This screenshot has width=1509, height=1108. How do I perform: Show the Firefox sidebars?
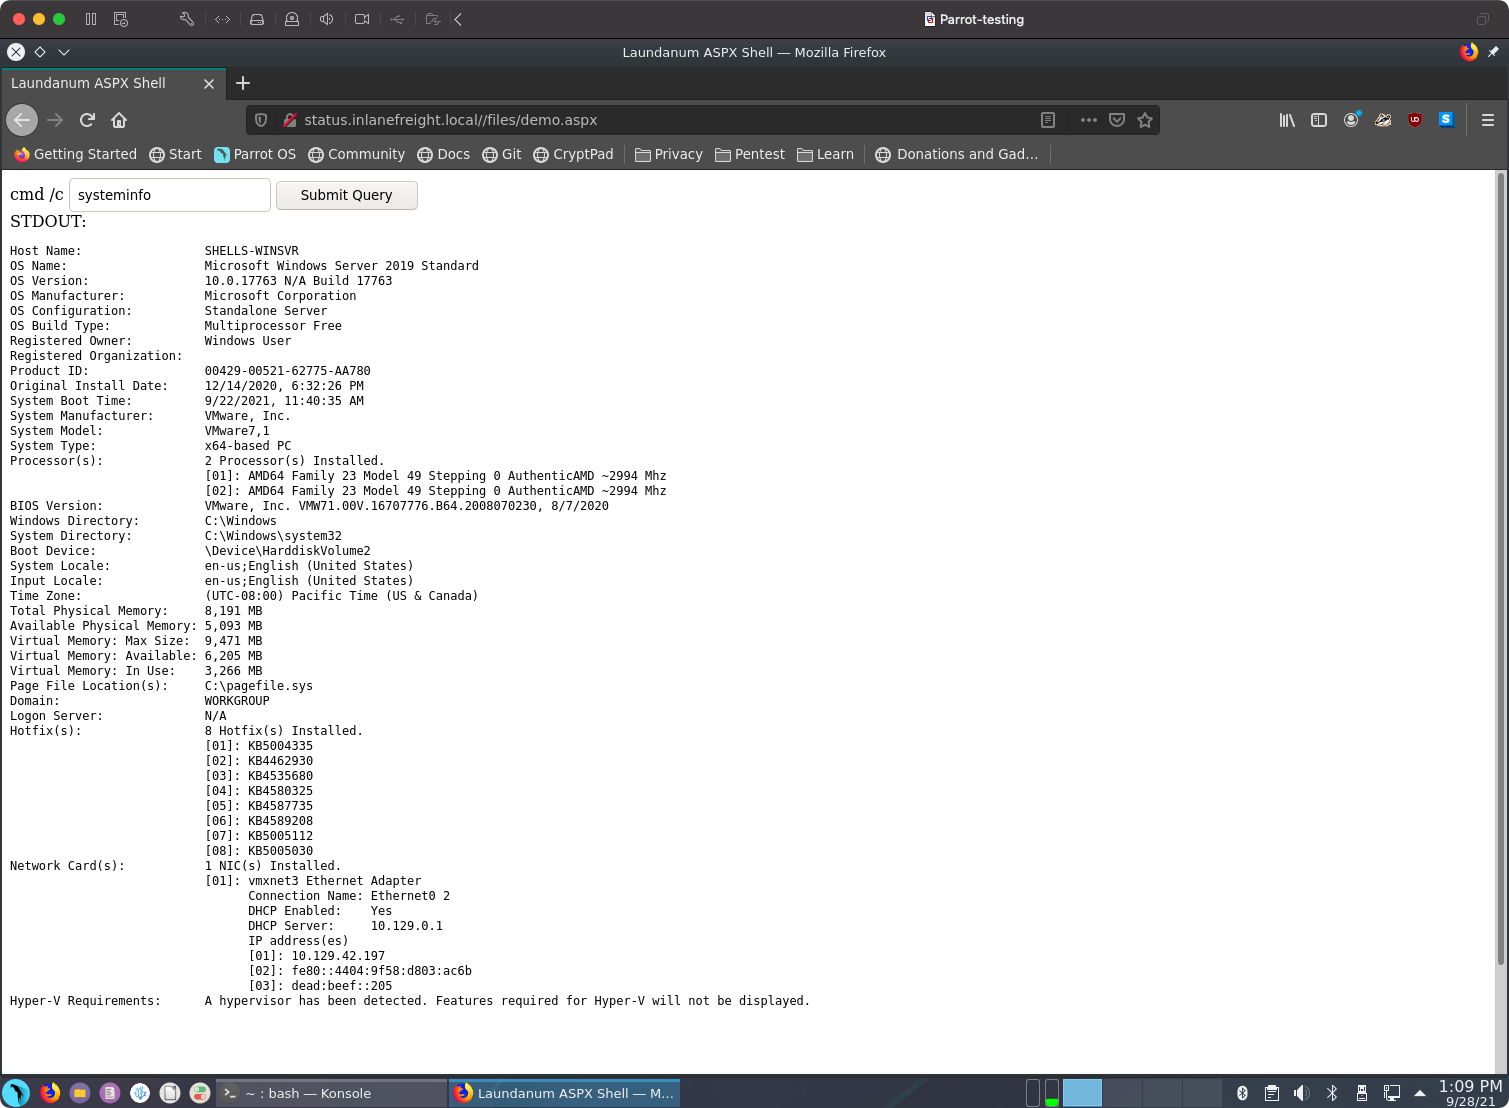[x=1319, y=120]
